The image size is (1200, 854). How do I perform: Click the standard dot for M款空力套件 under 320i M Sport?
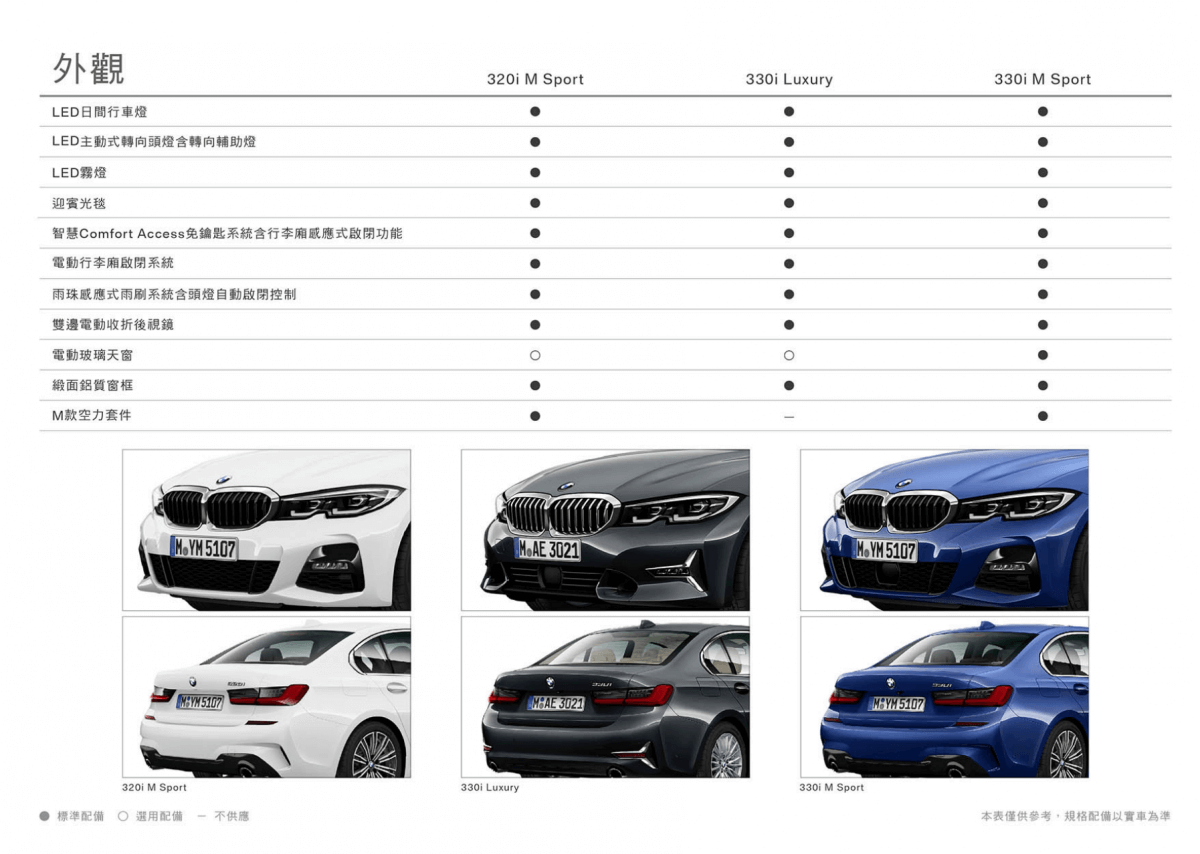click(535, 416)
